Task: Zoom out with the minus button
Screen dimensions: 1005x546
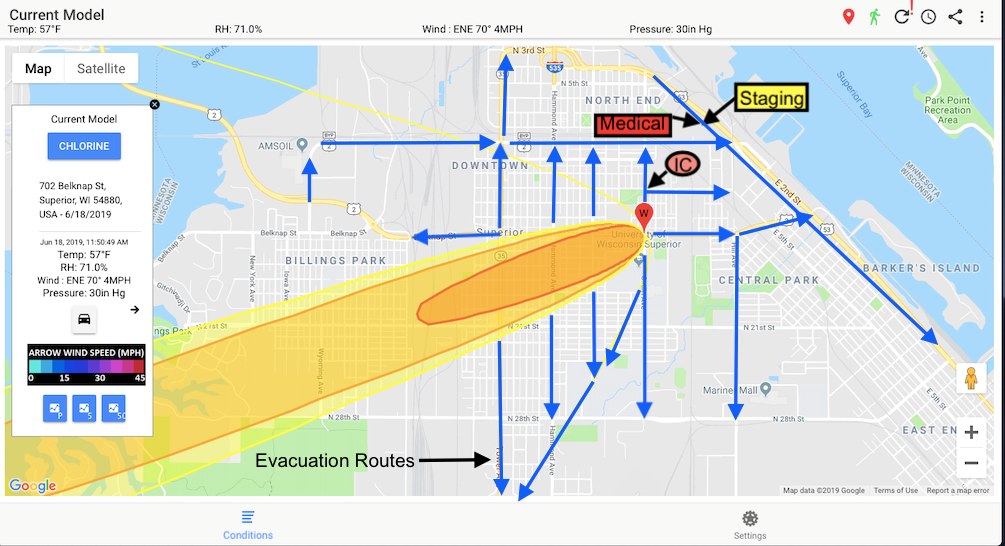Action: tap(971, 463)
